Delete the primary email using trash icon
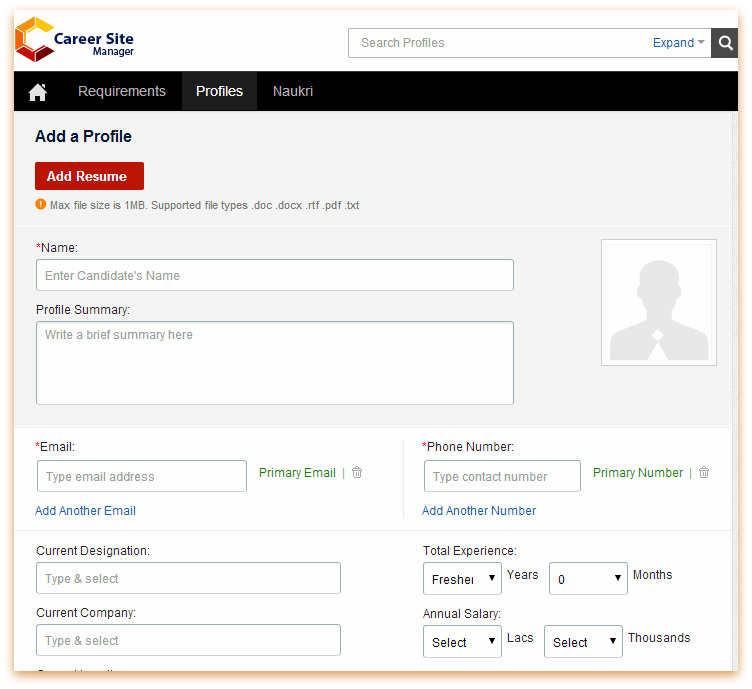This screenshot has width=752, height=689. (x=357, y=473)
